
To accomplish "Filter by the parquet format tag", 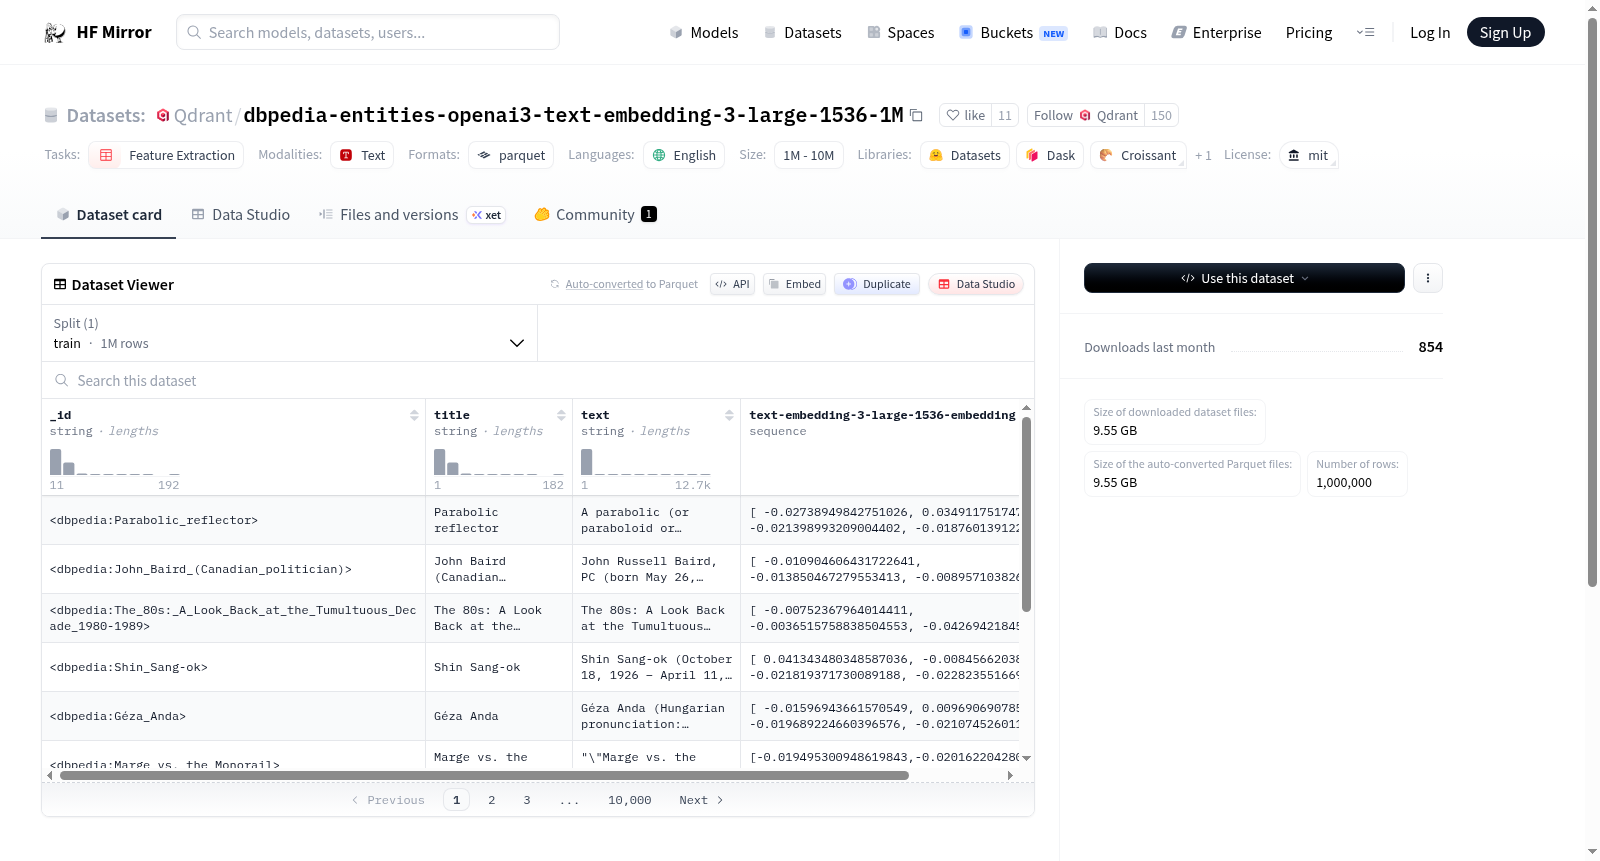I will tap(511, 155).
